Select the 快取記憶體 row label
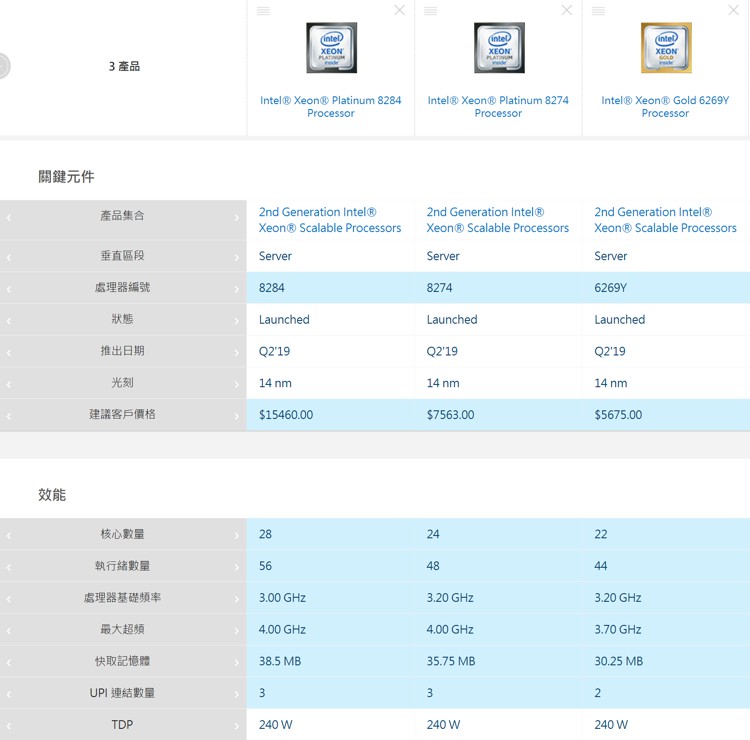The height and width of the screenshot is (740, 750). pyautogui.click(x=122, y=661)
